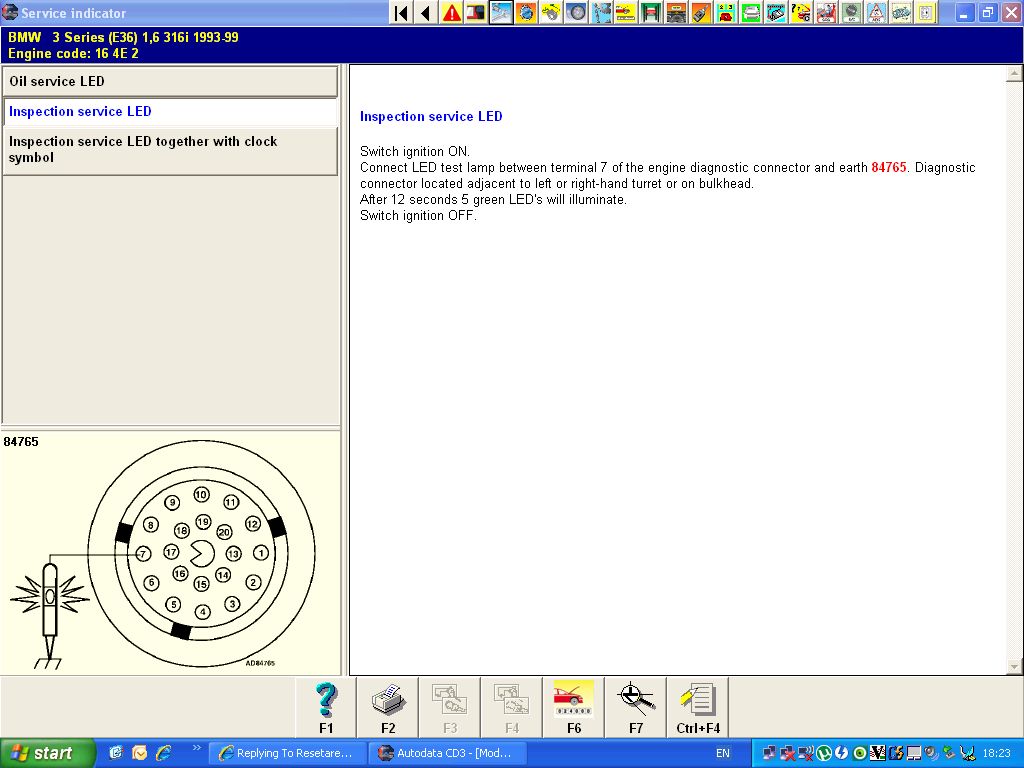Select Inspection service LED together with clock symbol
This screenshot has height=768, width=1024.
pyautogui.click(x=170, y=150)
